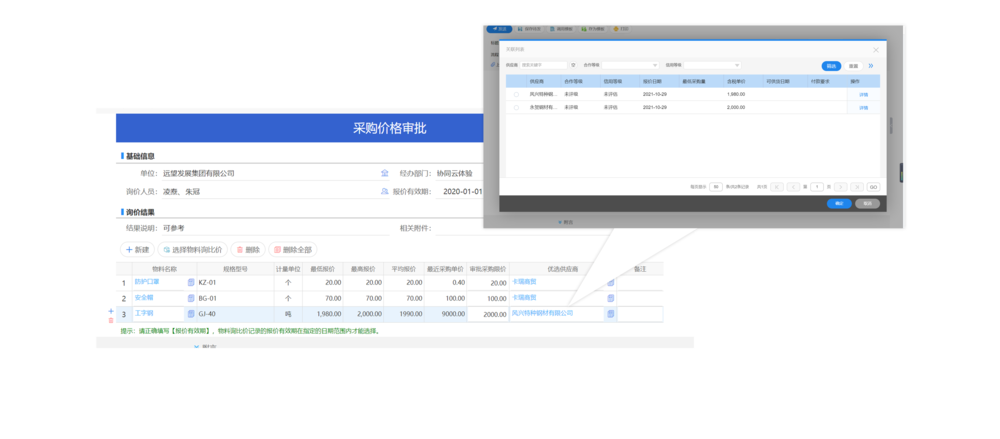1000x439 pixels.
Task: Open supplier picker icon in 防护口罩 row
Action: (610, 282)
